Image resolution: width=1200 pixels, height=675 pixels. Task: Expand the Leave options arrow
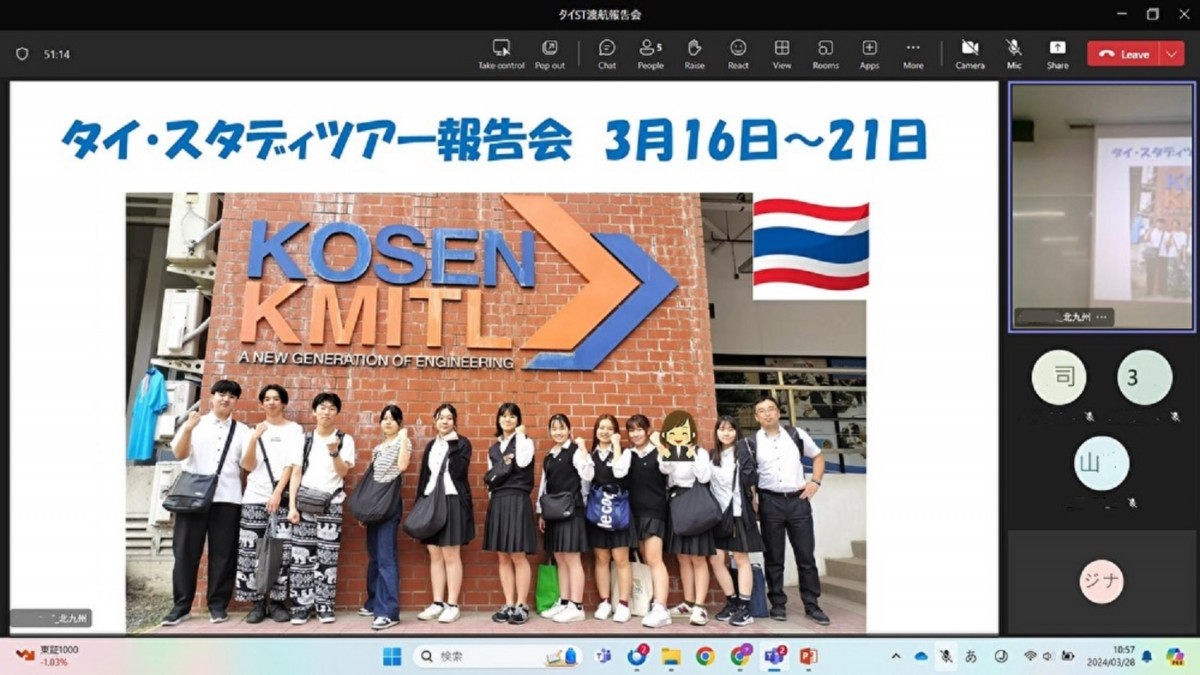point(1172,54)
